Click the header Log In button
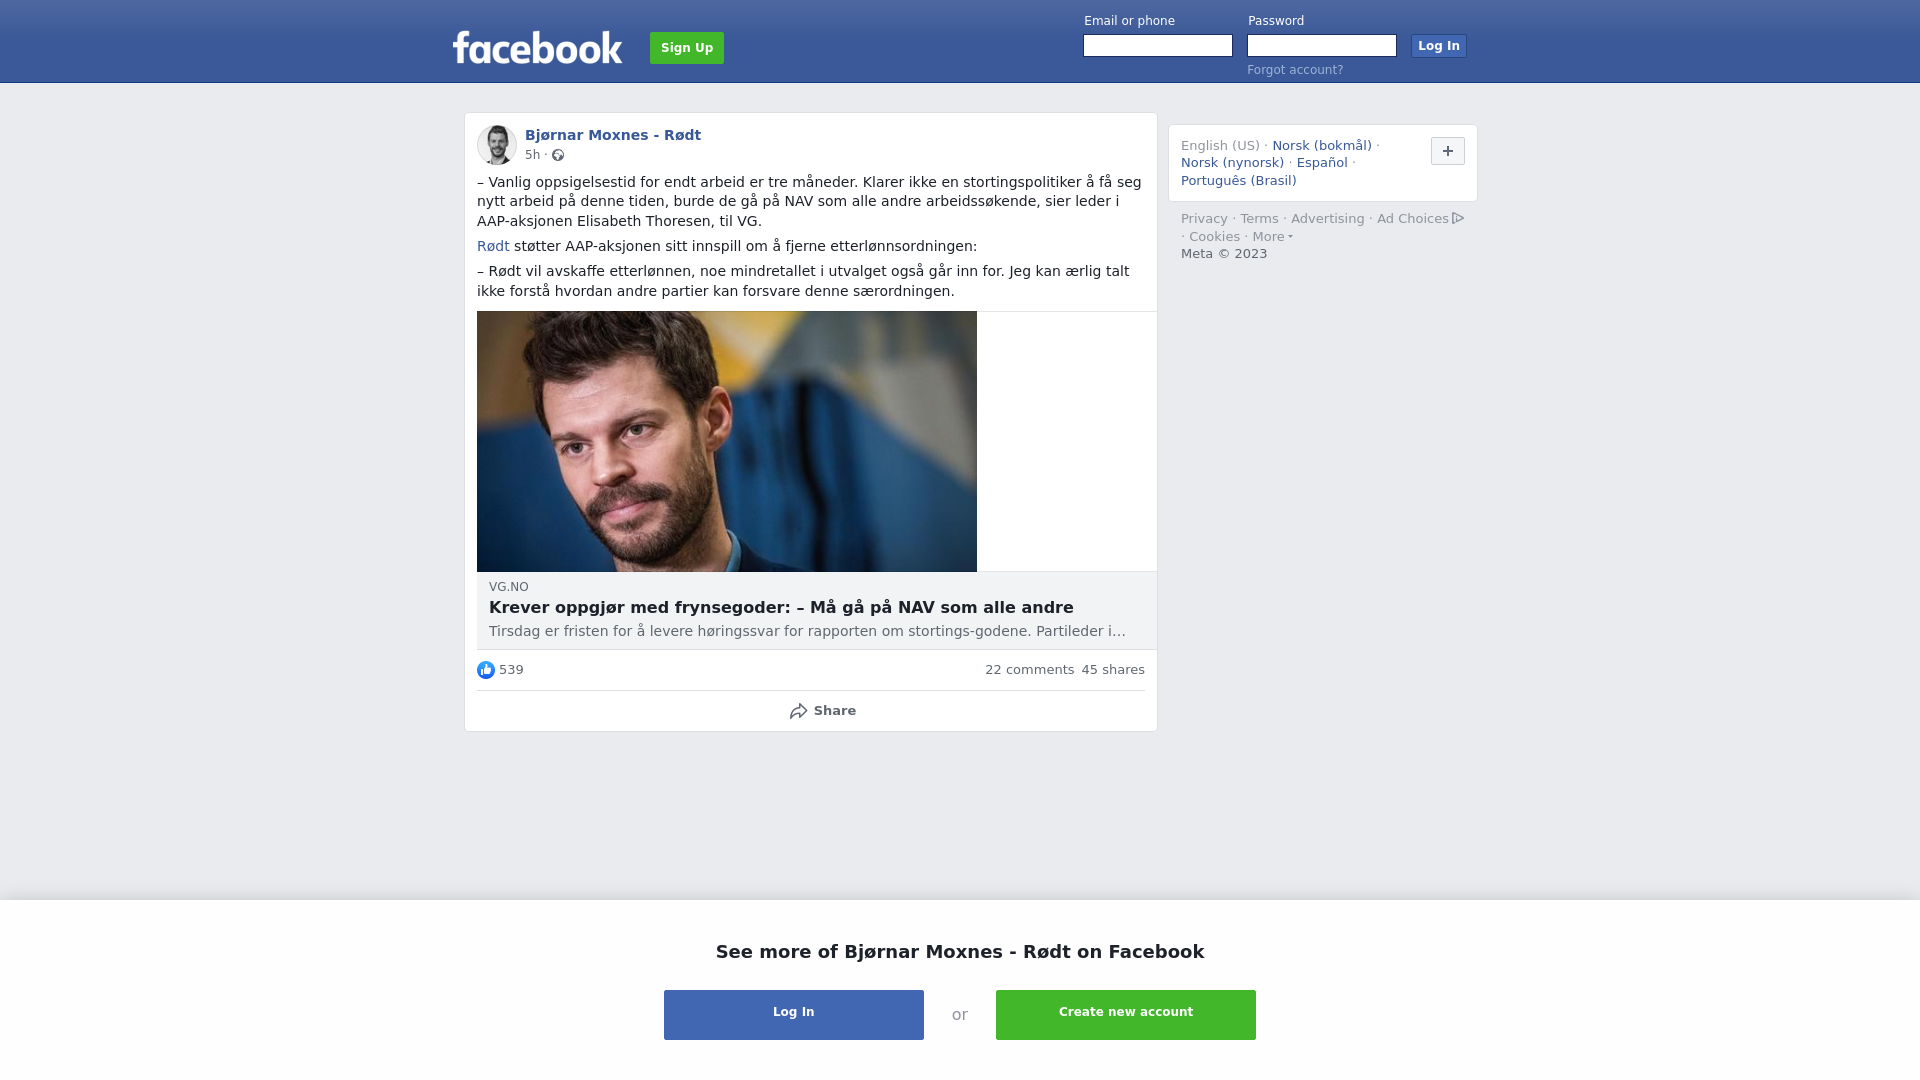Viewport: 1920px width, 1080px height. 1439,46
